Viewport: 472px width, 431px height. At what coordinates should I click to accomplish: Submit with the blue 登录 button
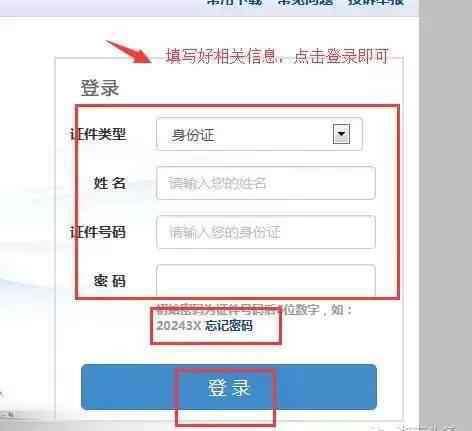229,387
